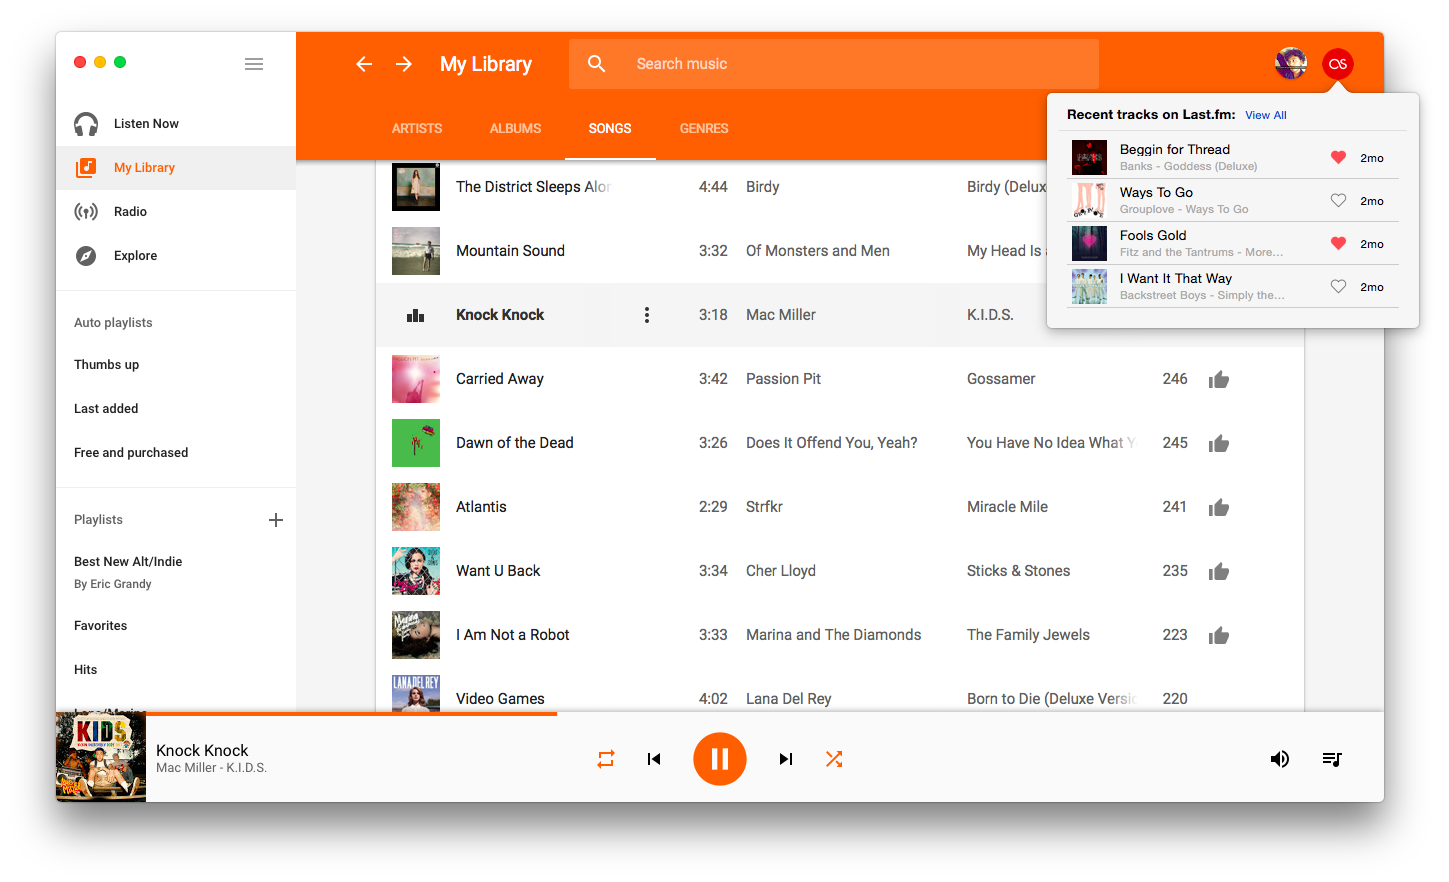Click artist Passion Pit
1449x882 pixels.
tap(783, 379)
